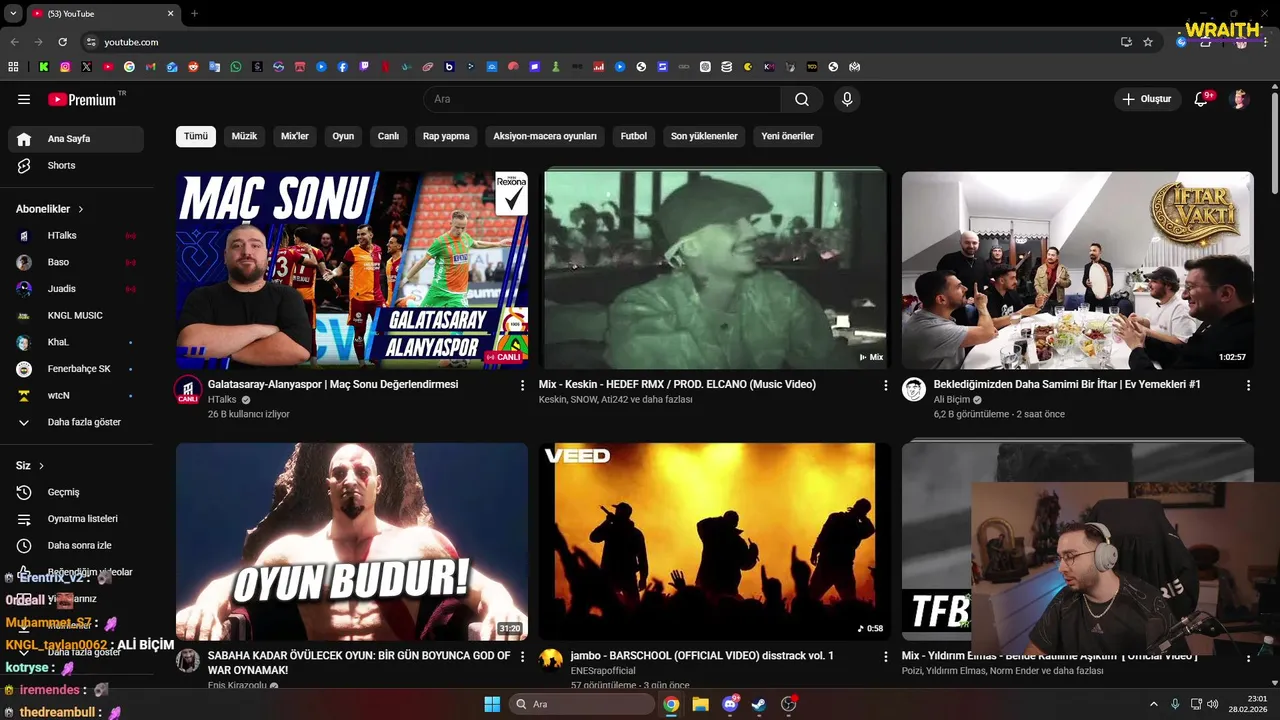
Task: Open the Ali Biçim channel name link
Action: click(952, 400)
